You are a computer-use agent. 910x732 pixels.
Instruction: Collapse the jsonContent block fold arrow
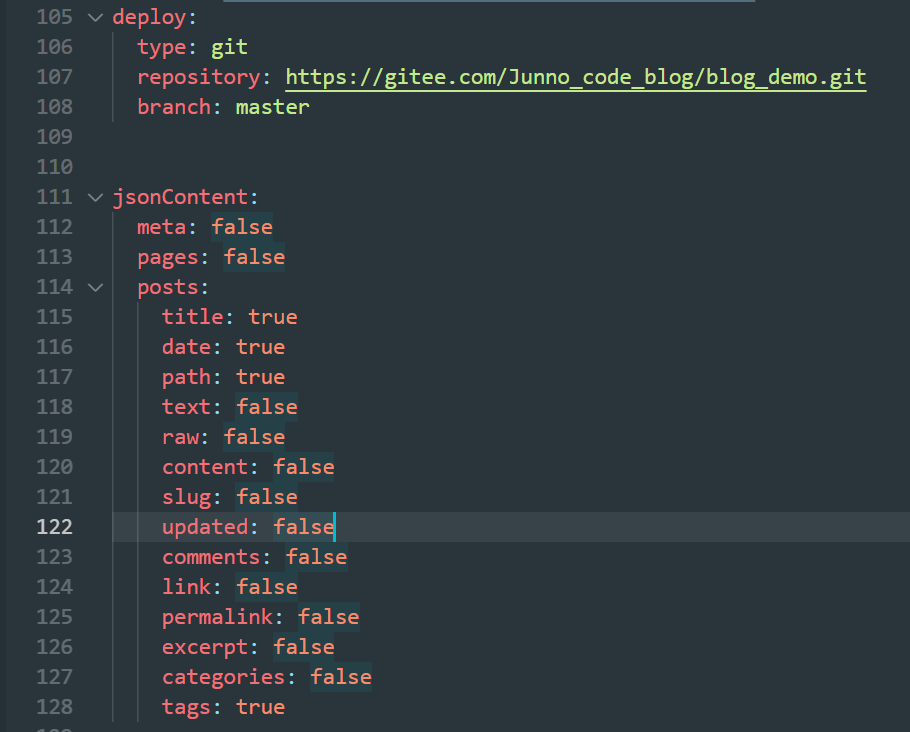[x=95, y=197]
